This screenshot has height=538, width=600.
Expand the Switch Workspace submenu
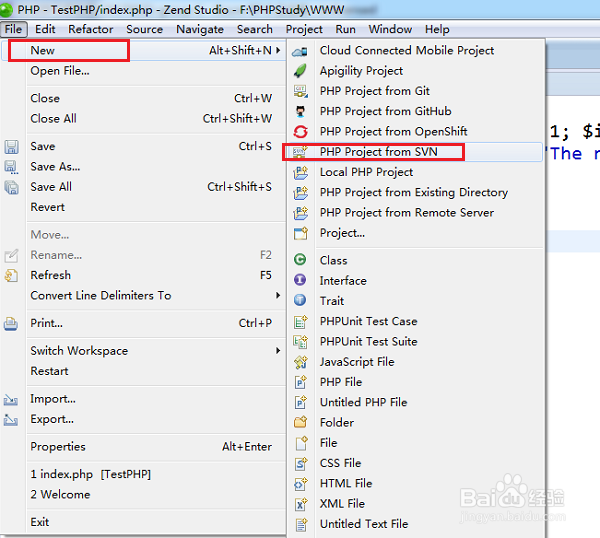(x=278, y=351)
